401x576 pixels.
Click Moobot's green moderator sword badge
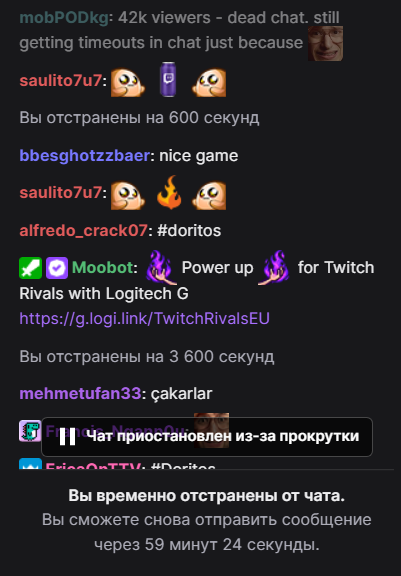tap(30, 268)
